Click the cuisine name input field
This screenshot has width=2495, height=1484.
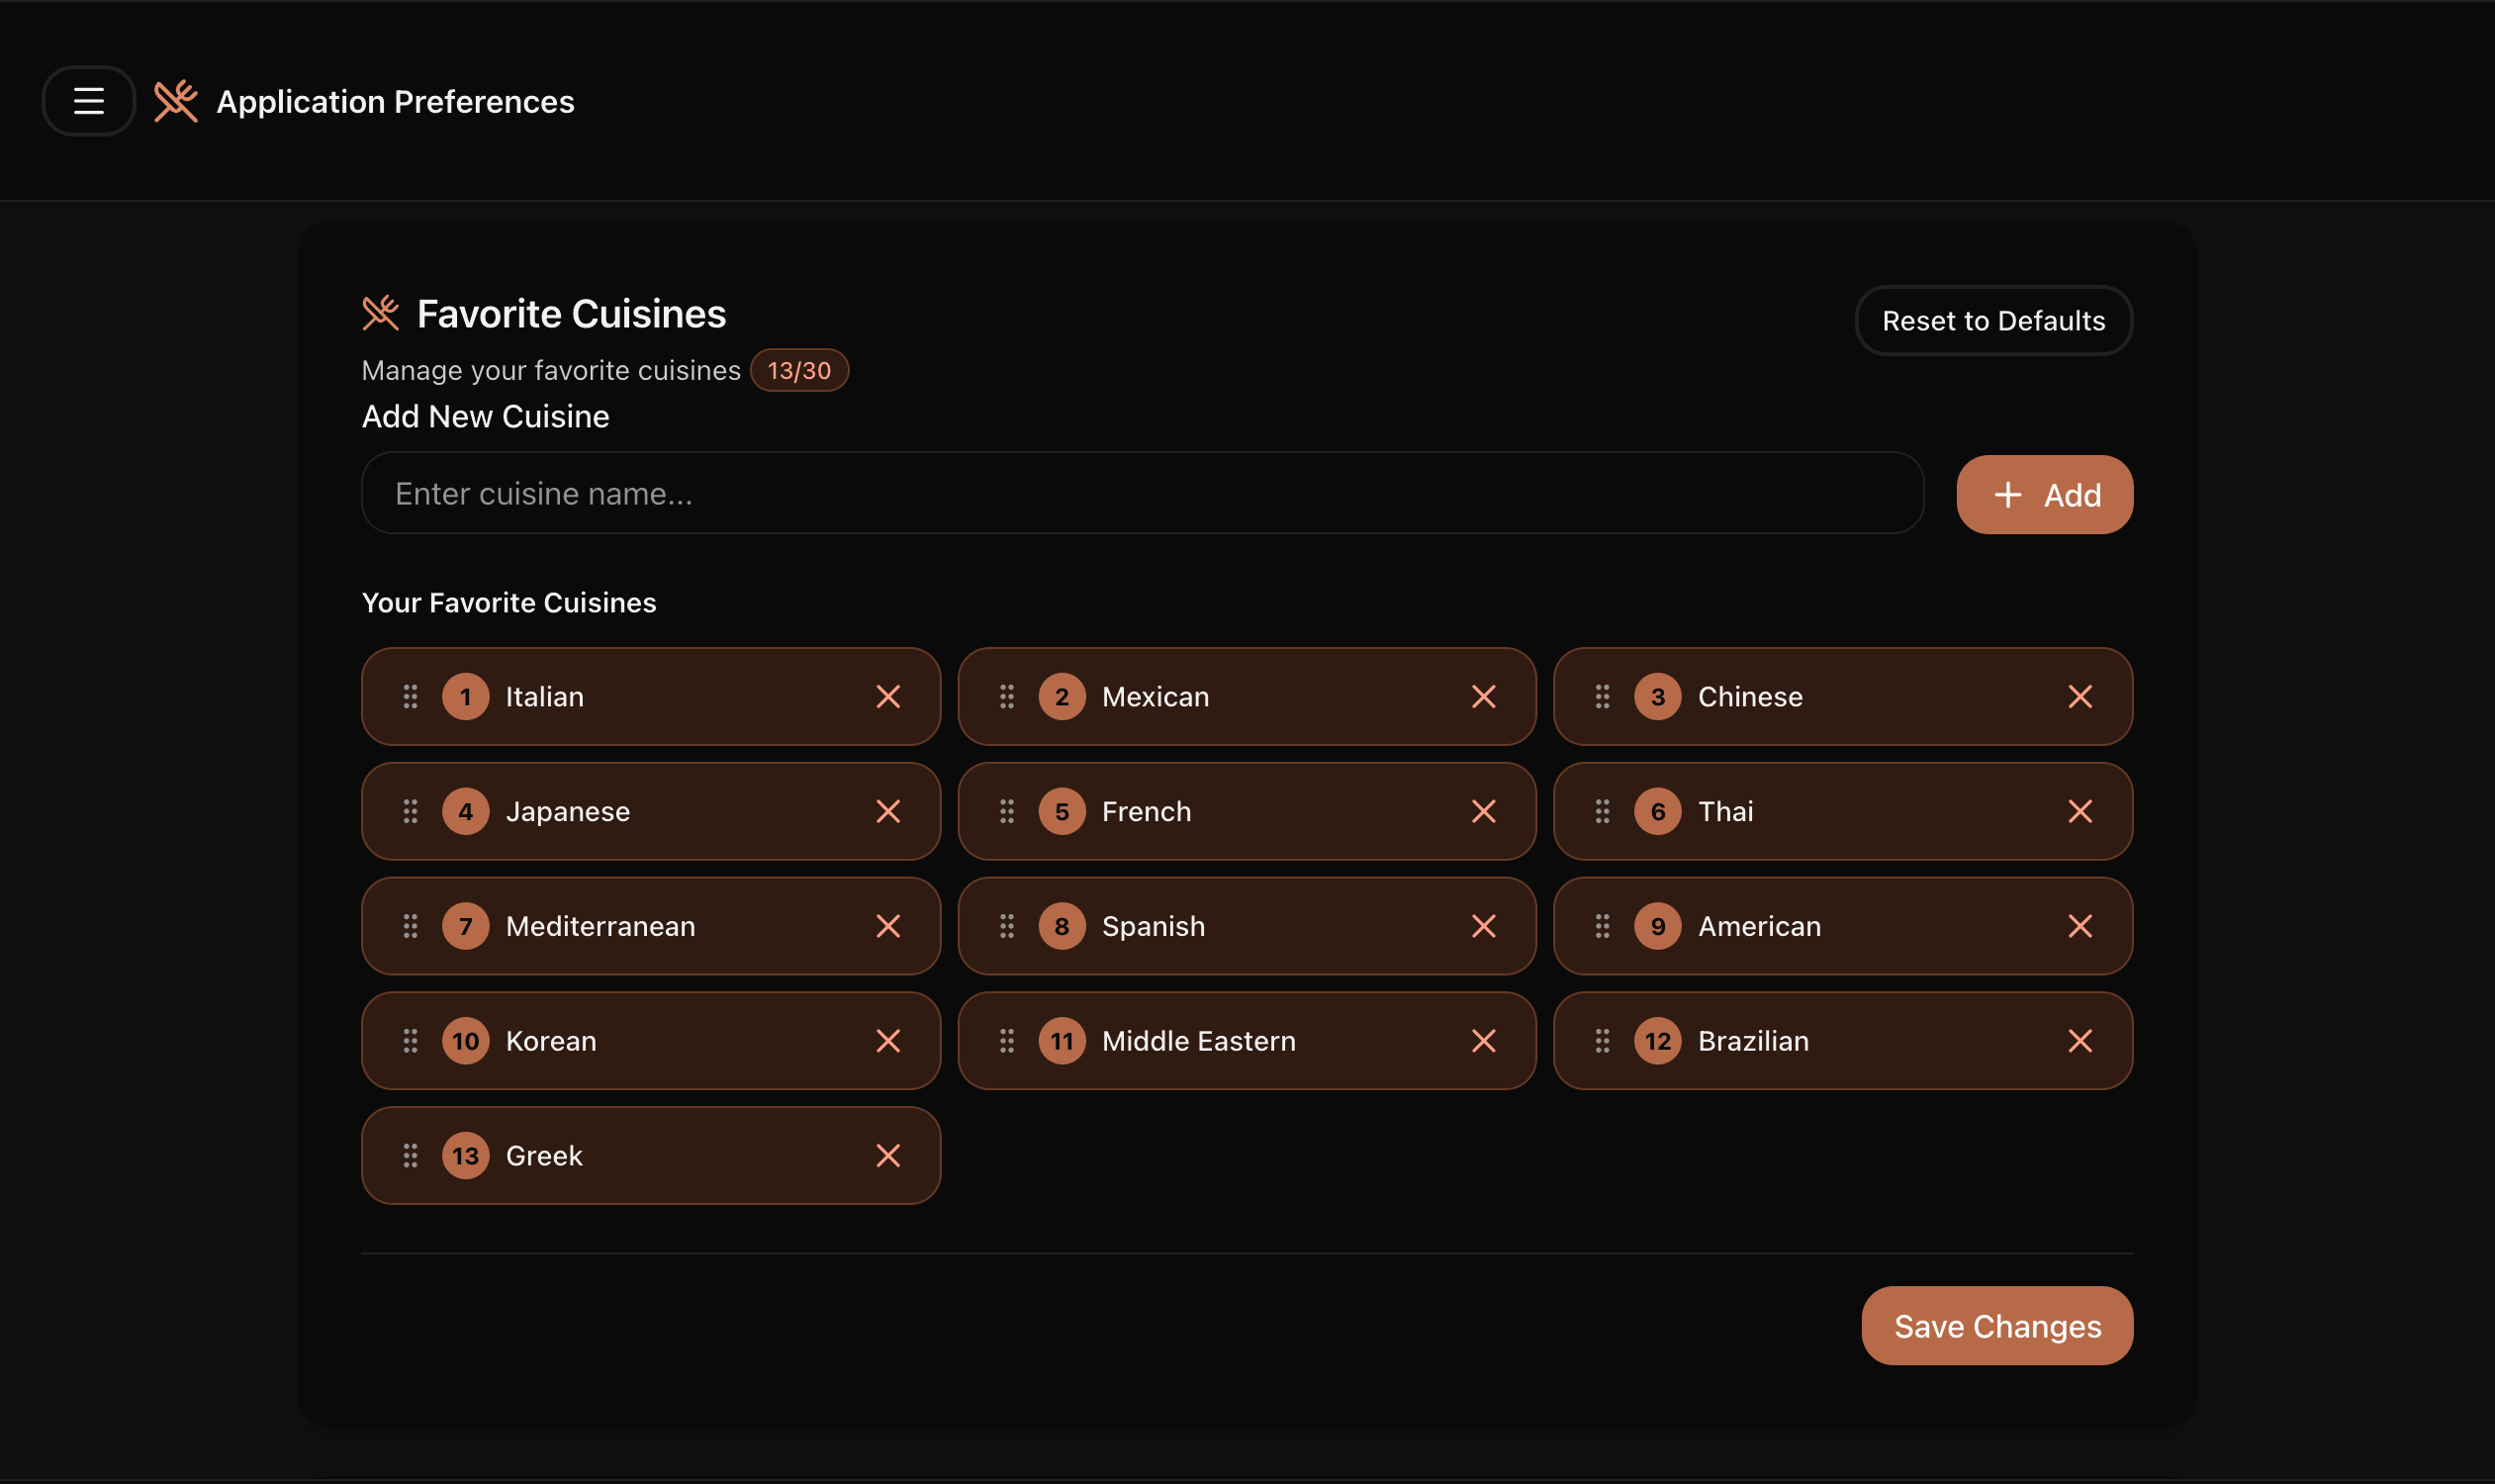pyautogui.click(x=1142, y=492)
